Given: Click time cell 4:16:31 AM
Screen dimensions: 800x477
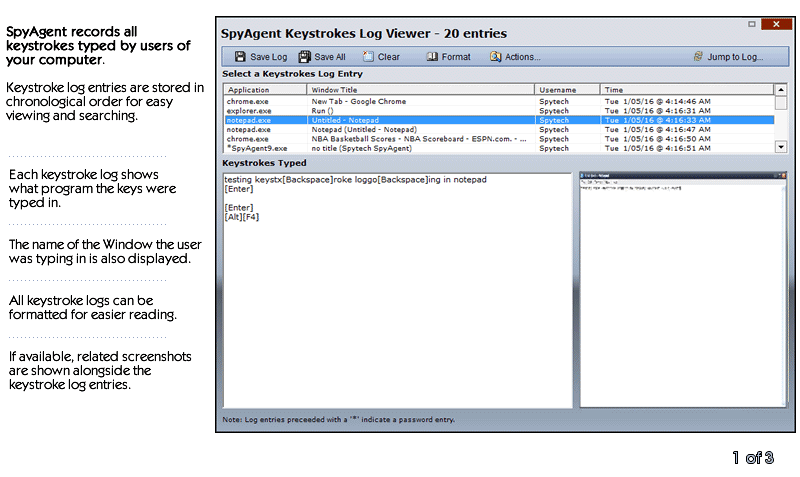Looking at the screenshot, I should (658, 111).
